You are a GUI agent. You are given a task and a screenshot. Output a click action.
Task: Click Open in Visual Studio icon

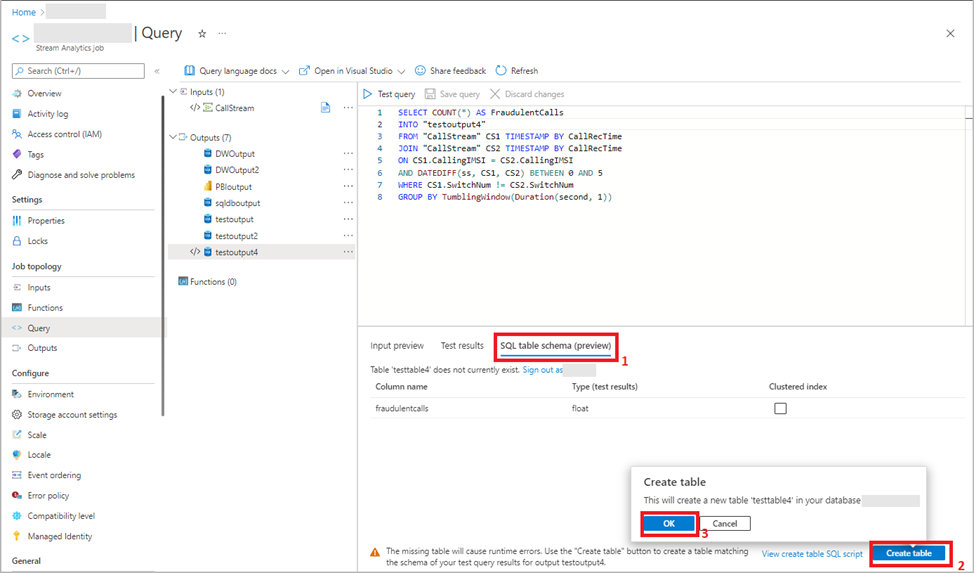click(304, 70)
